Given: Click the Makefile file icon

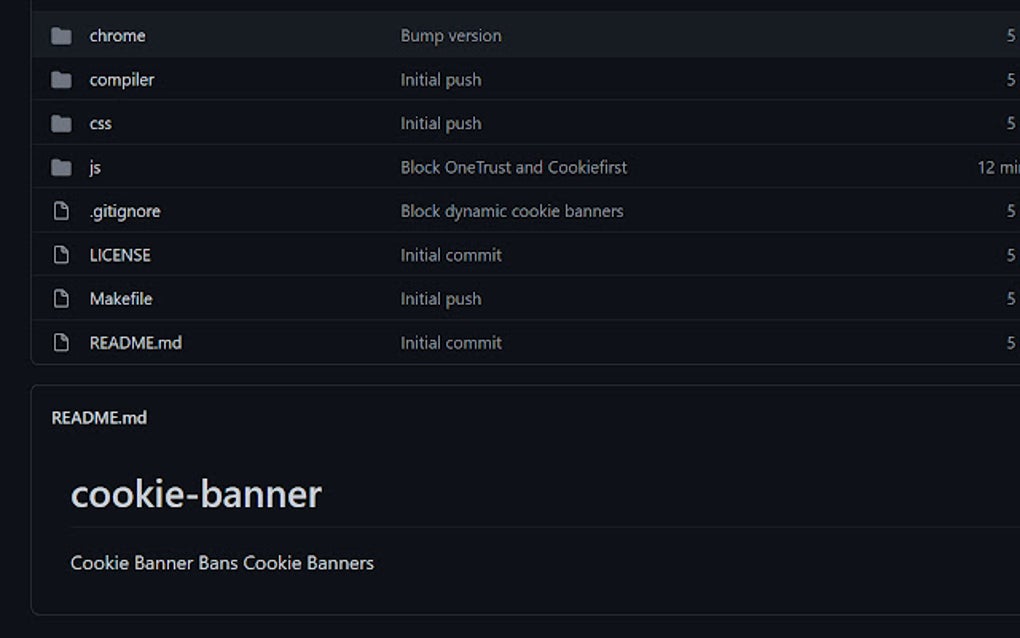Looking at the screenshot, I should pyautogui.click(x=60, y=299).
